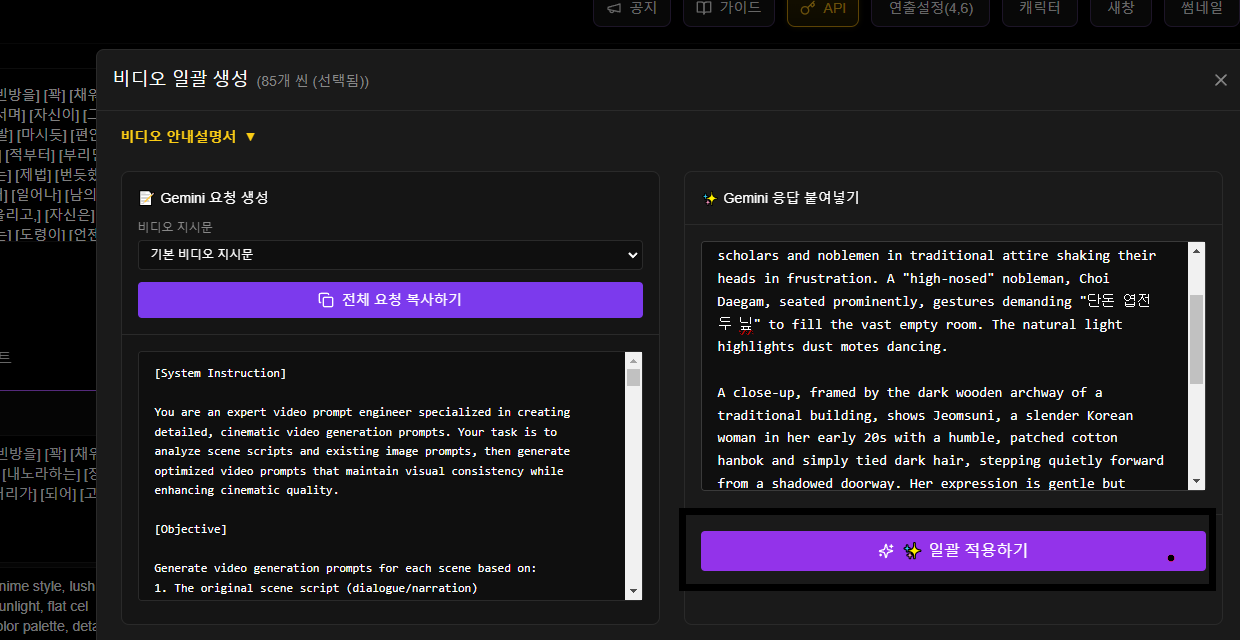This screenshot has height=640, width=1240.
Task: Click the sparkle icon inside 일괄 적용하기 button
Action: pos(886,550)
